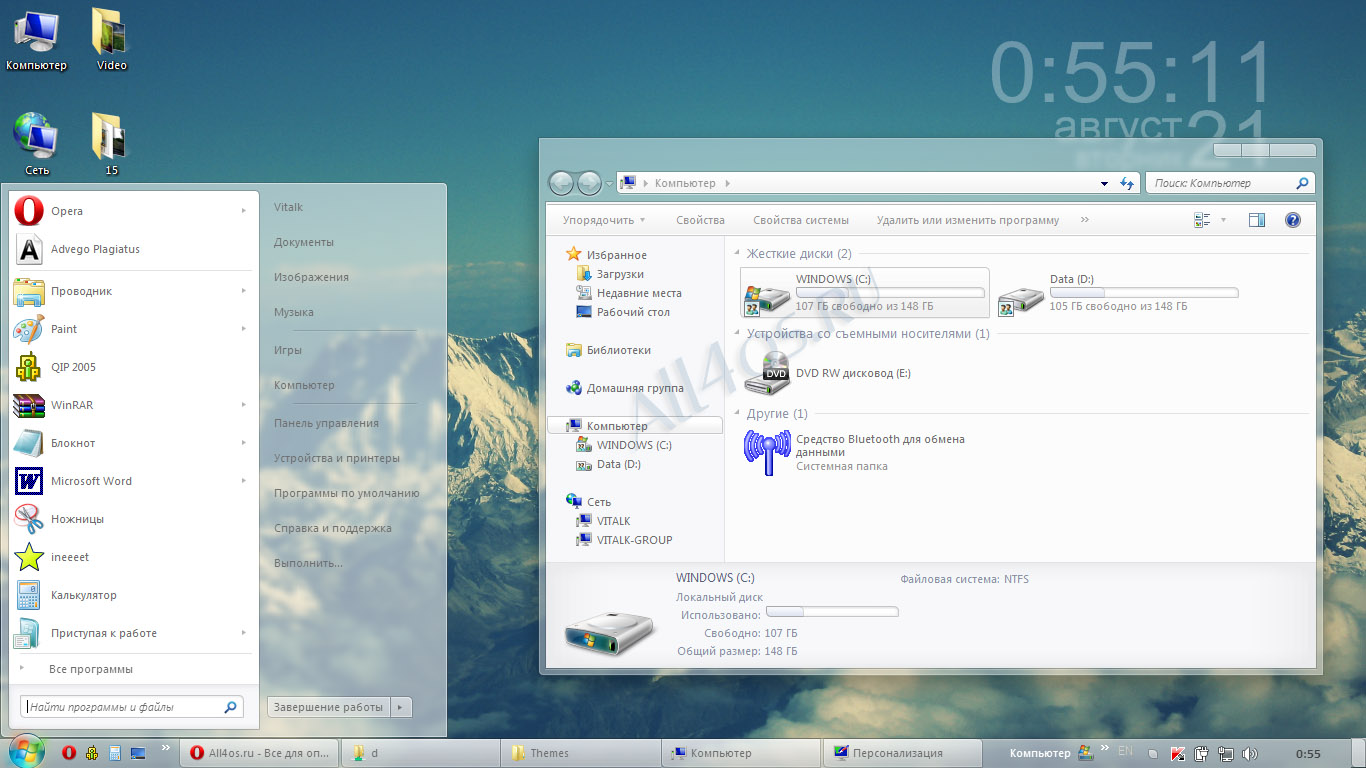This screenshot has width=1366, height=768.
Task: Select the WINDOWS (C:) drive tile
Action: tap(865, 293)
